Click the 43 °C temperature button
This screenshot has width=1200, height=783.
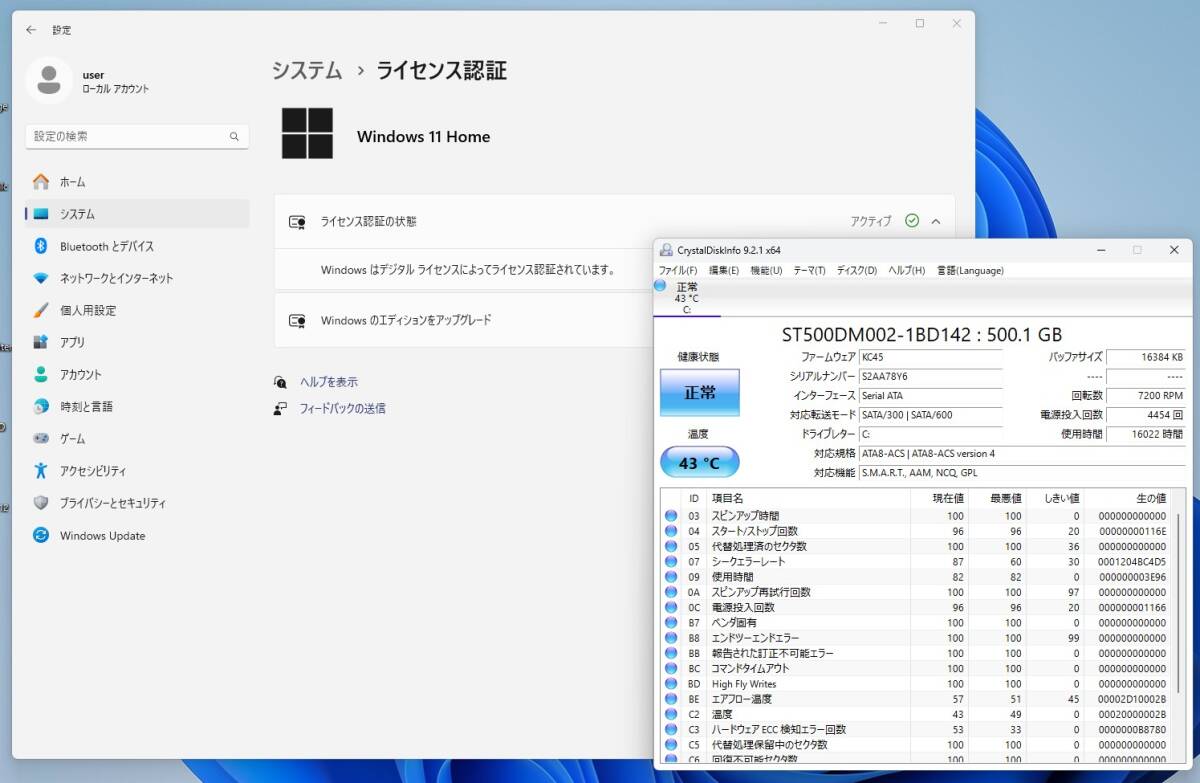click(x=699, y=463)
